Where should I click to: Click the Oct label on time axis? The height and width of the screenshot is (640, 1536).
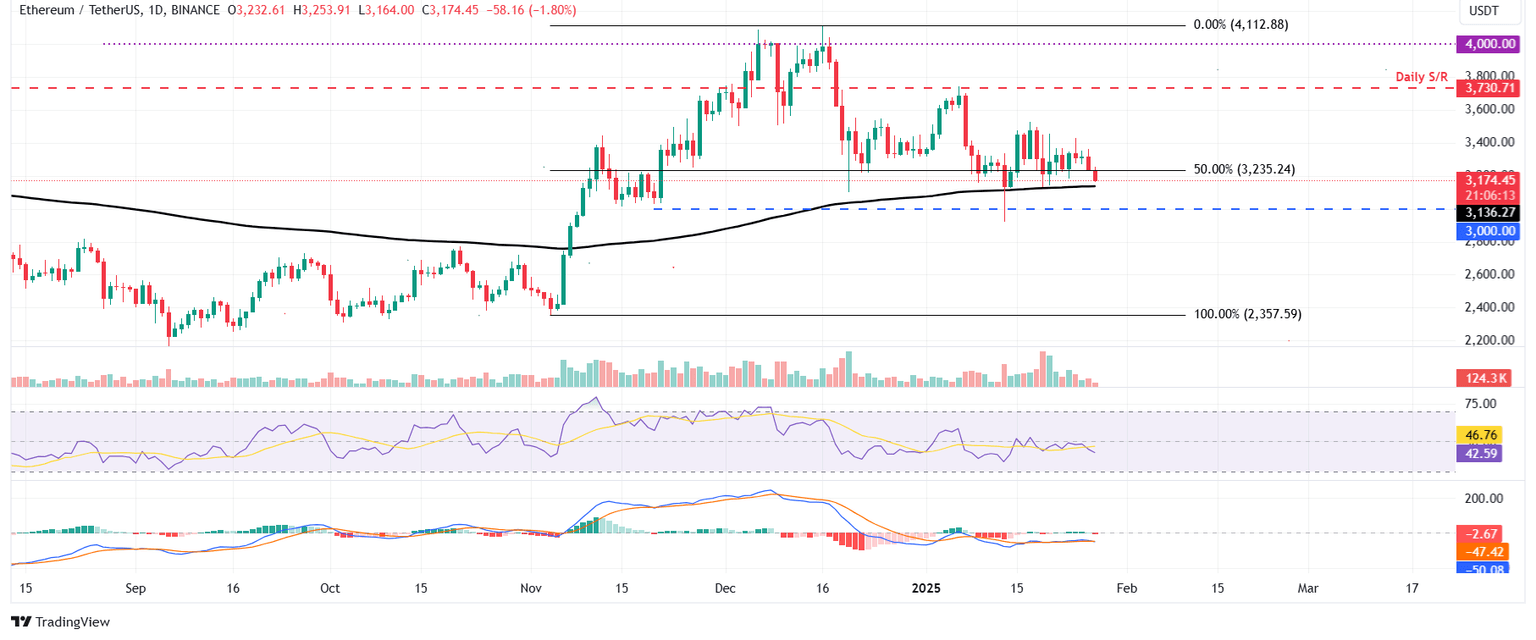click(x=330, y=590)
